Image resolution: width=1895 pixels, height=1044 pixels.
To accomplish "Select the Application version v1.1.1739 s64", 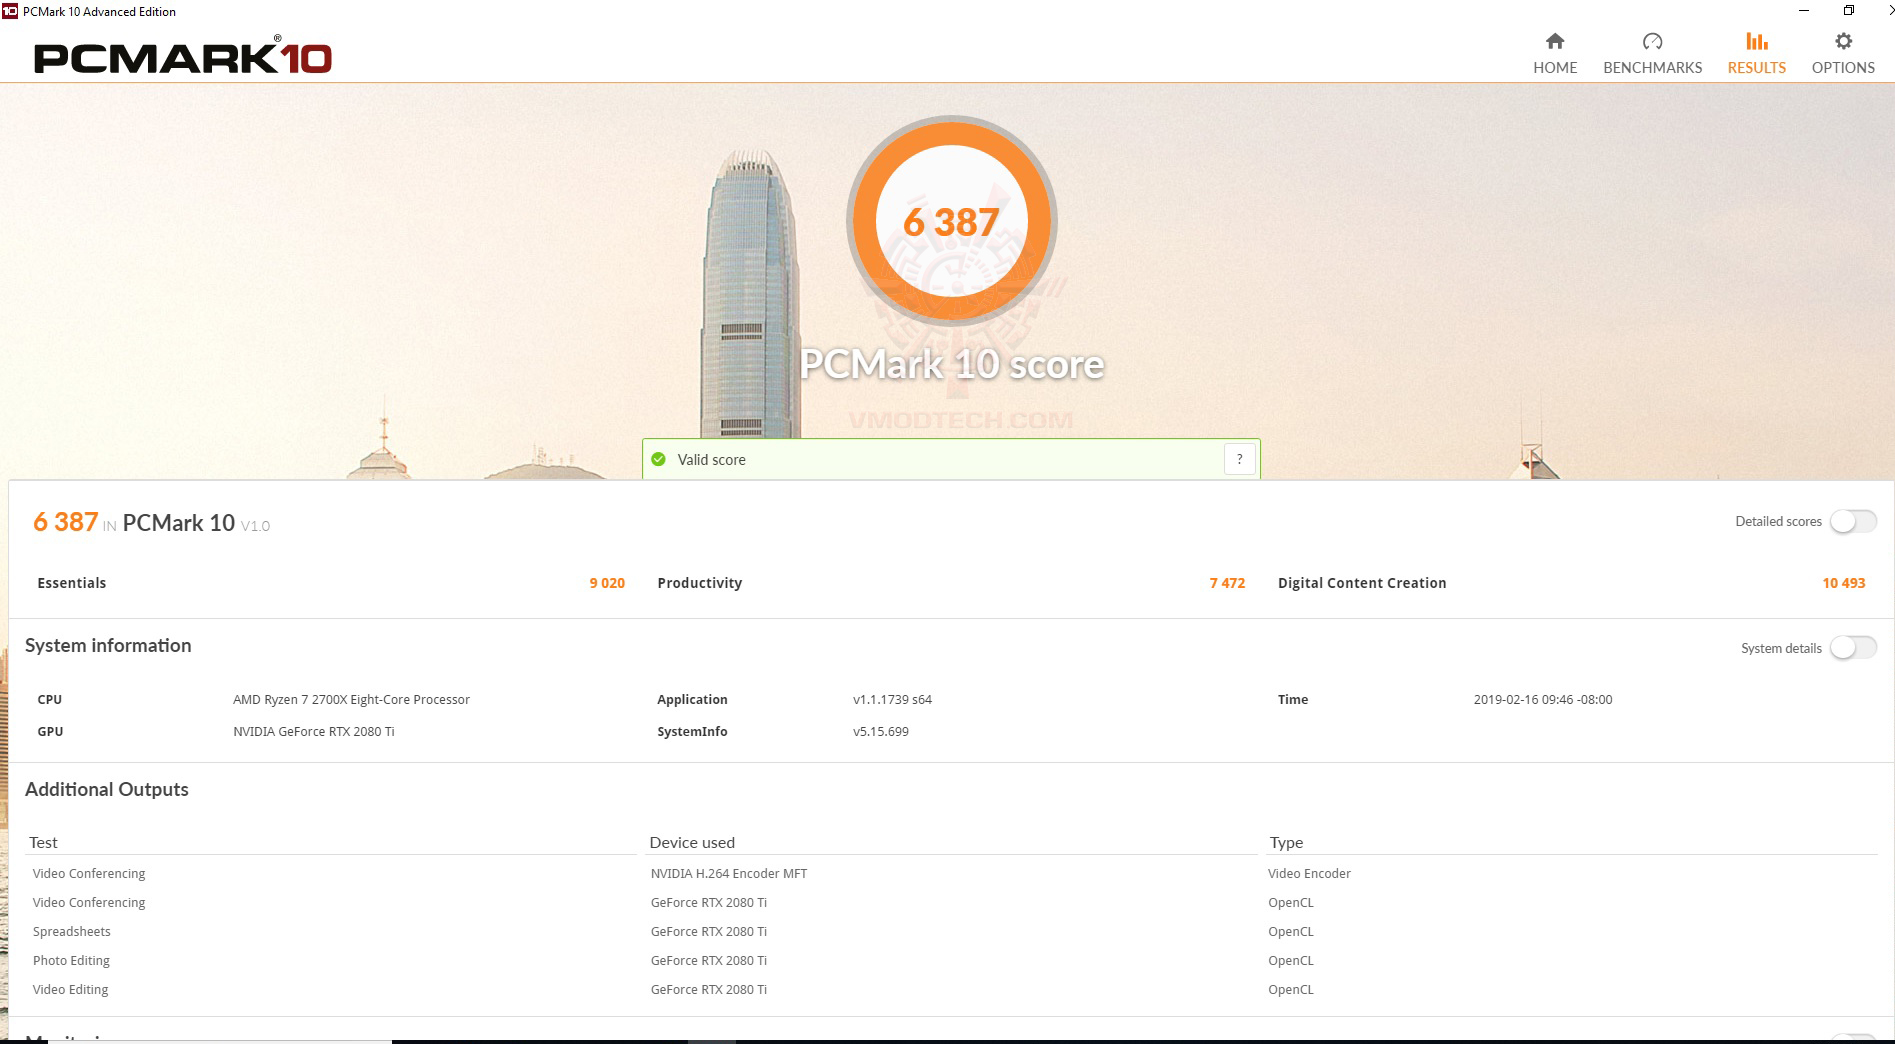I will pyautogui.click(x=892, y=700).
